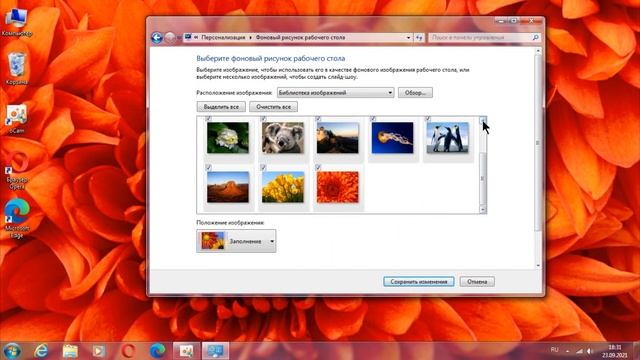Click the control panel icon in address bar
The image size is (640, 360).
tap(188, 37)
